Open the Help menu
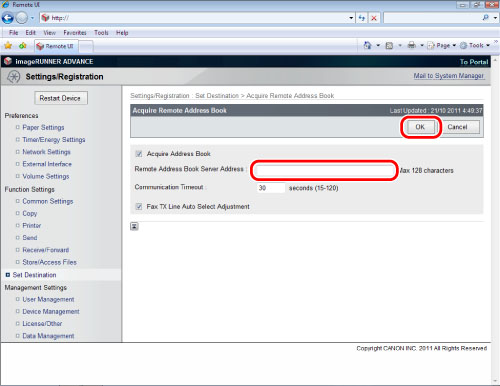Viewport: 500px width, 386px height. [122, 33]
